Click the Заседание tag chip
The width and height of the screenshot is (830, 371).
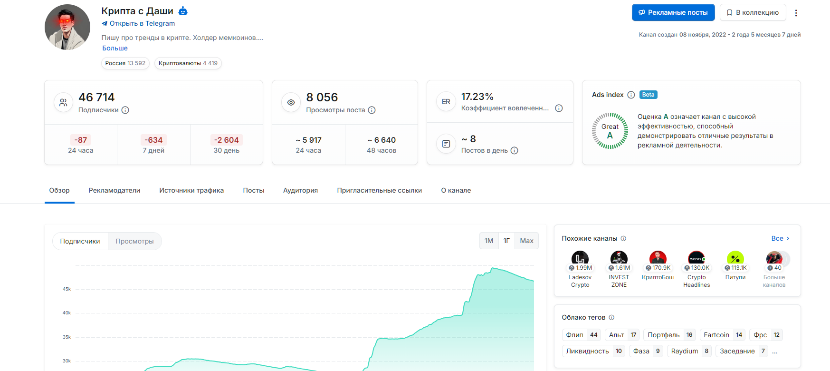coord(741,351)
